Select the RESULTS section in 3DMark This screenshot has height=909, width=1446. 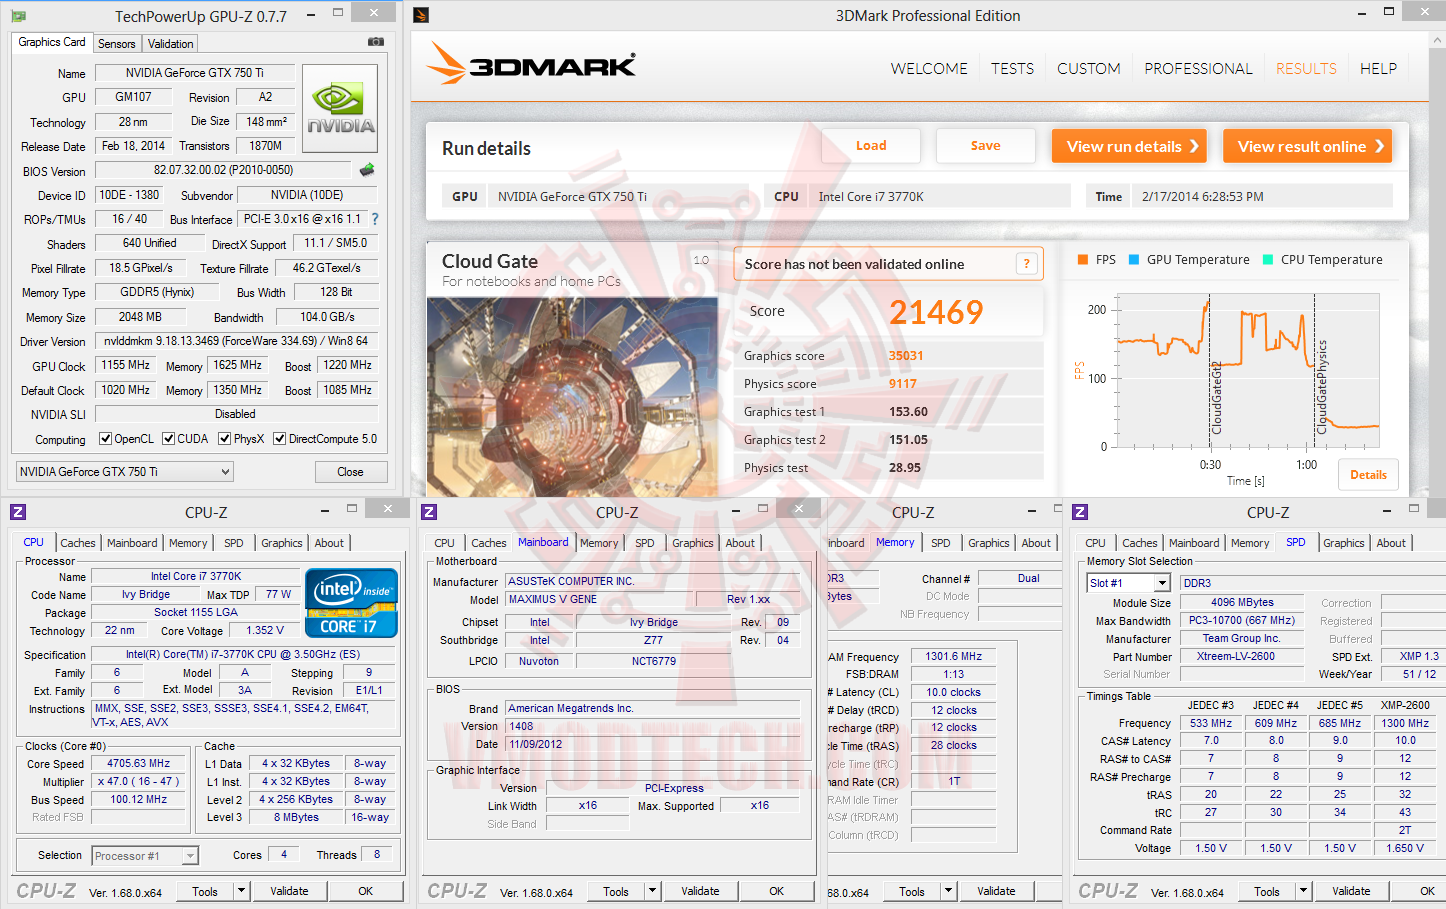[x=1306, y=69]
